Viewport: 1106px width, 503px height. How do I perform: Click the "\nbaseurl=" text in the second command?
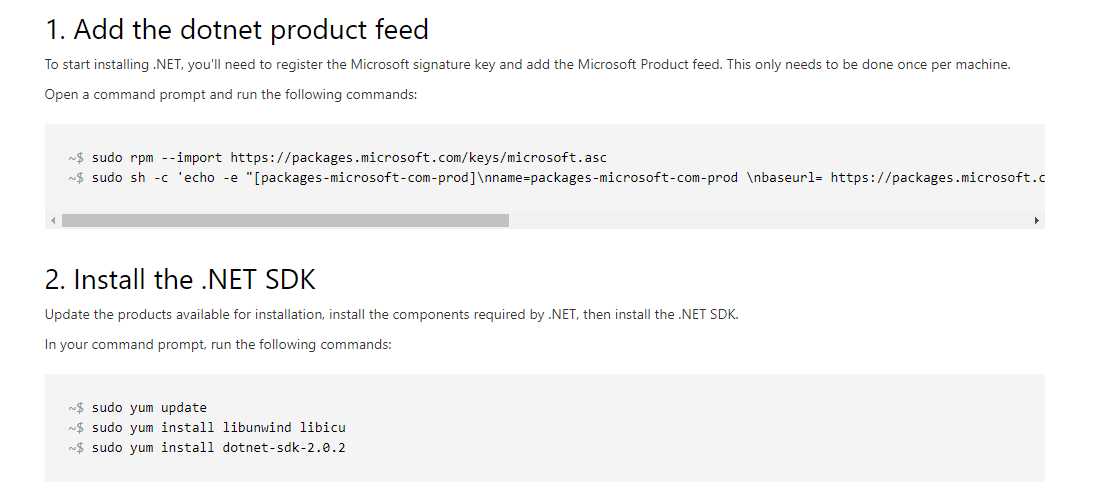pos(784,177)
